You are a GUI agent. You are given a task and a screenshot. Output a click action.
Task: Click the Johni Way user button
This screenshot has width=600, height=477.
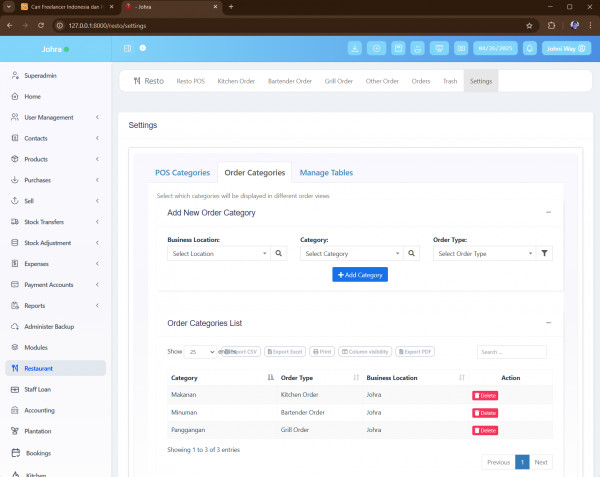tap(566, 49)
